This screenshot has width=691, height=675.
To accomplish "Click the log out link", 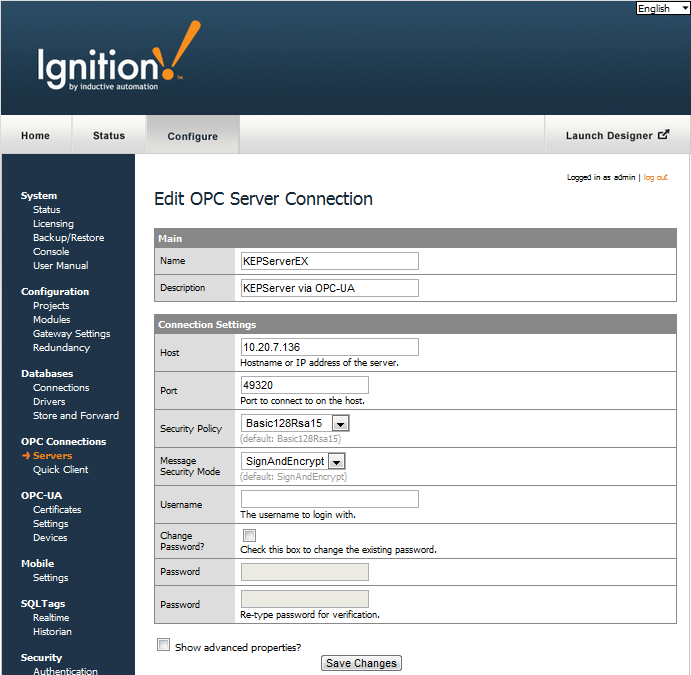I will point(655,177).
